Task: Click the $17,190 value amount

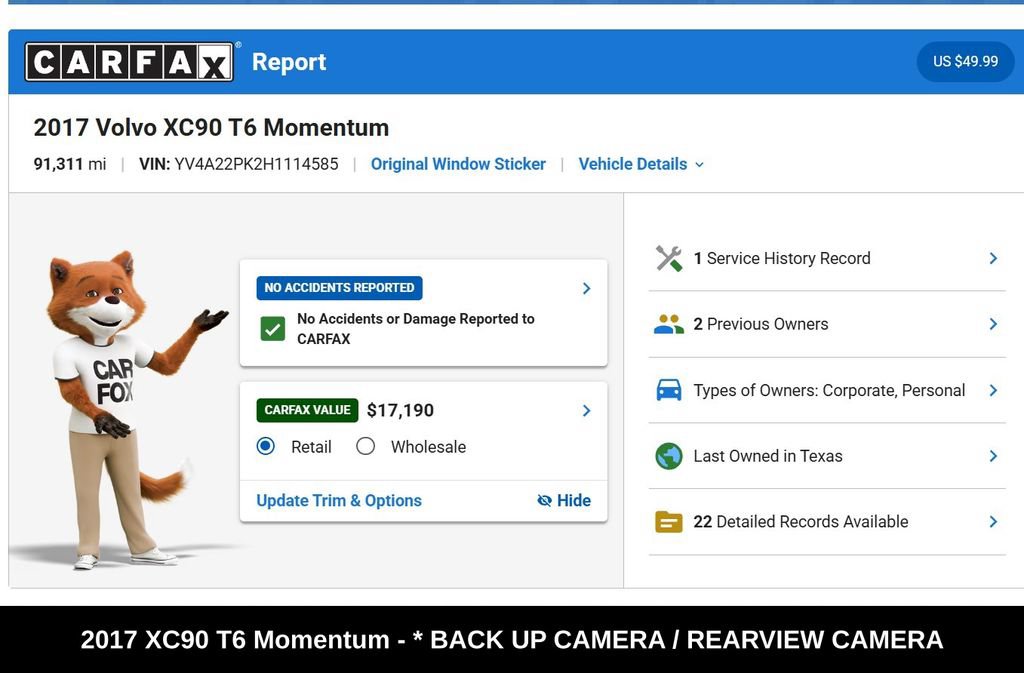Action: [x=400, y=411]
